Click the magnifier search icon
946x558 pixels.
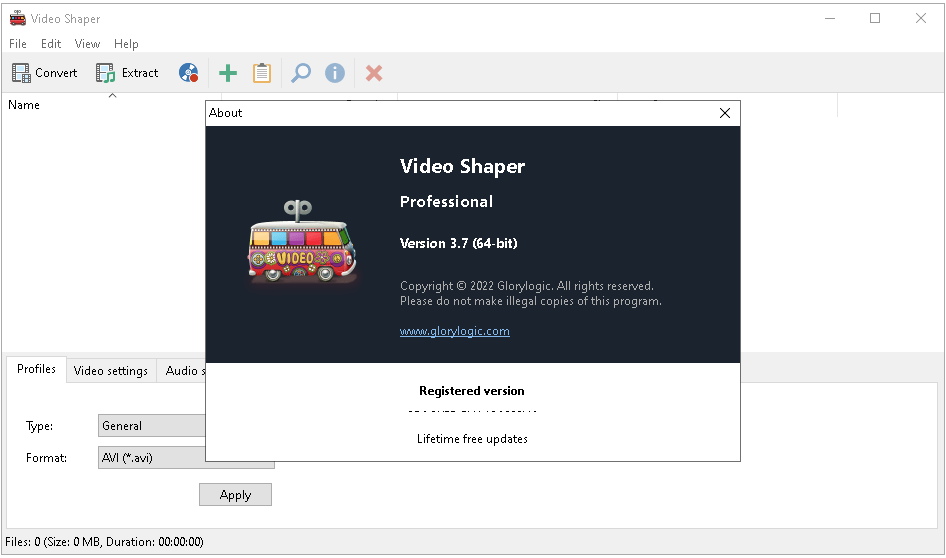click(300, 73)
